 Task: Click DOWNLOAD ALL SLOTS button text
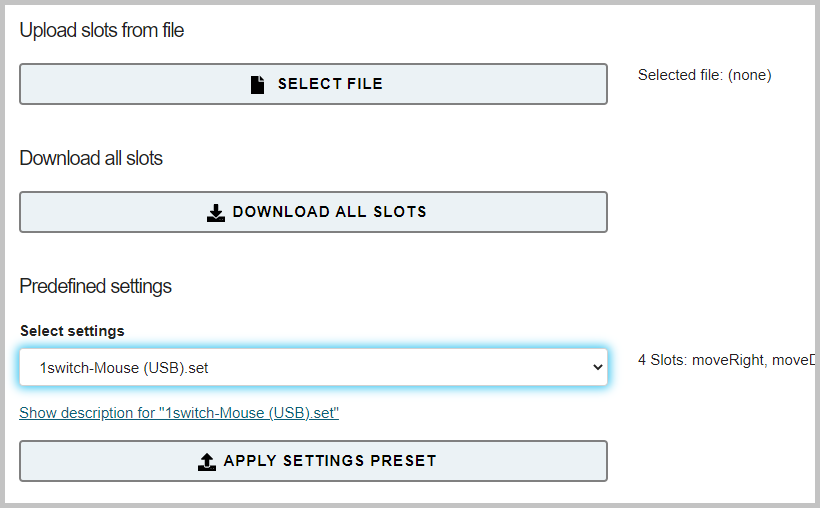coord(329,212)
